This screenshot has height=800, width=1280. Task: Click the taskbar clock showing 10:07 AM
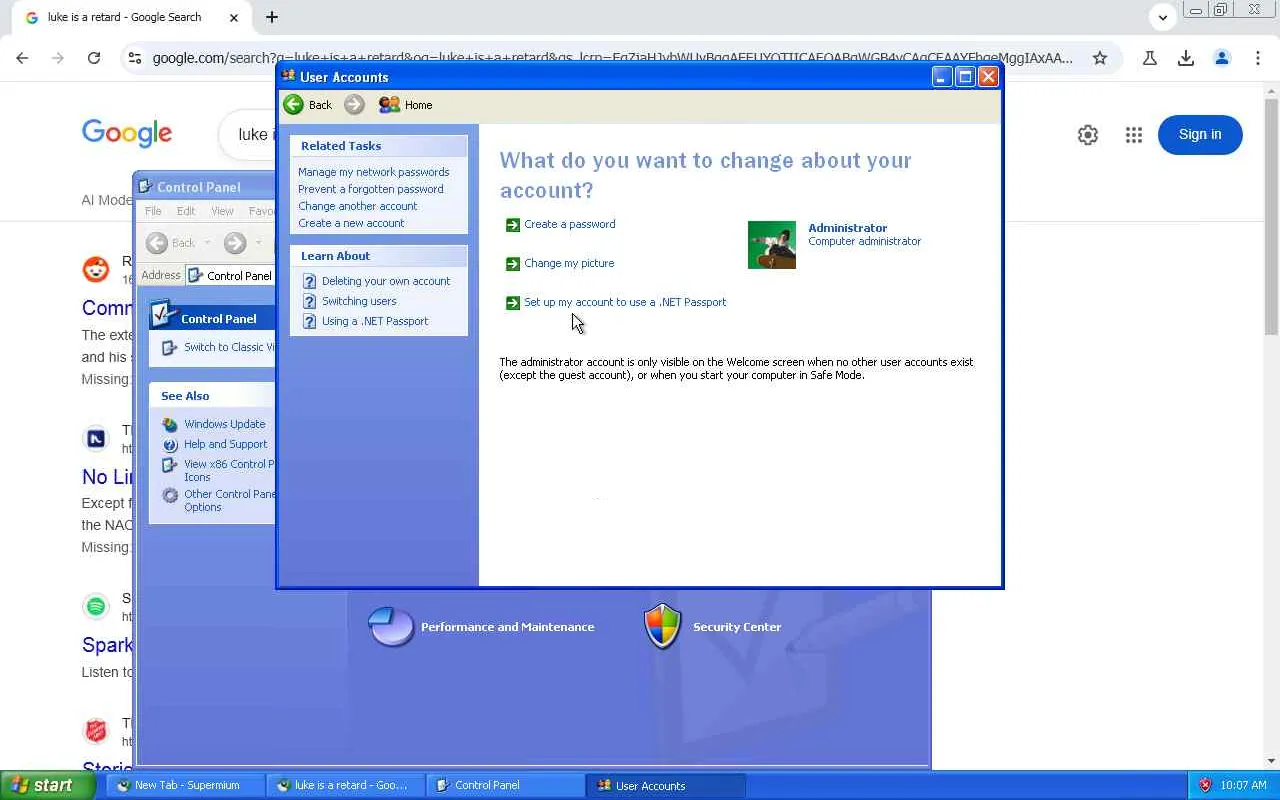[1243, 786]
